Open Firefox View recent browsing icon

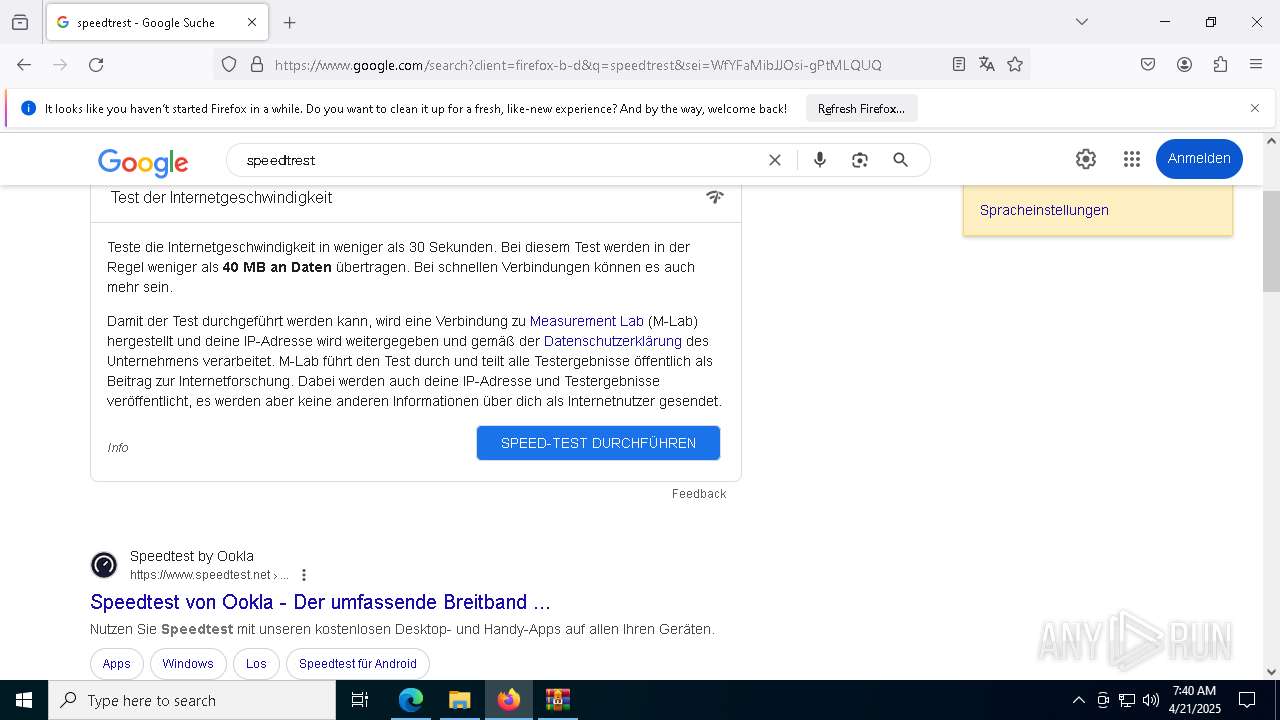click(20, 22)
